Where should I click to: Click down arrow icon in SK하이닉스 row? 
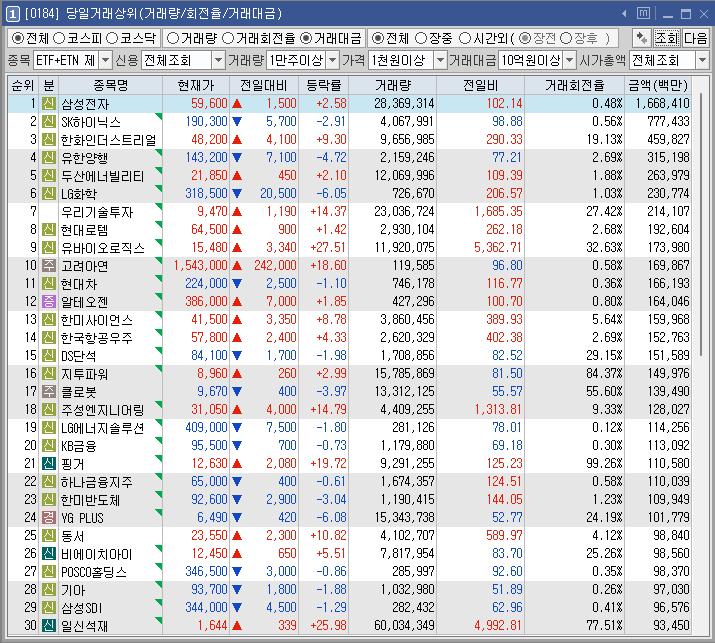[237, 121]
